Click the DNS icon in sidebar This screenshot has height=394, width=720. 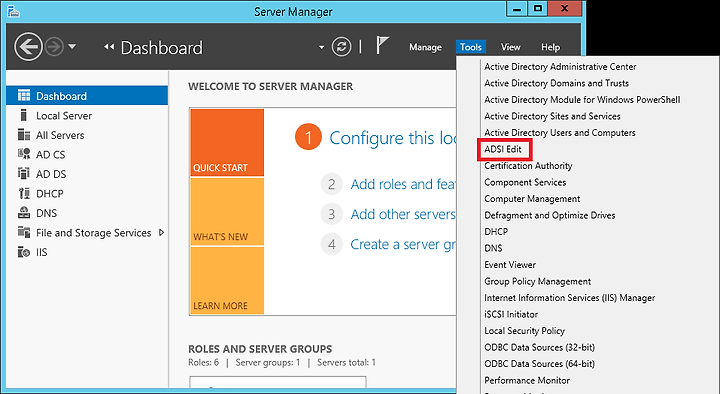click(x=24, y=213)
